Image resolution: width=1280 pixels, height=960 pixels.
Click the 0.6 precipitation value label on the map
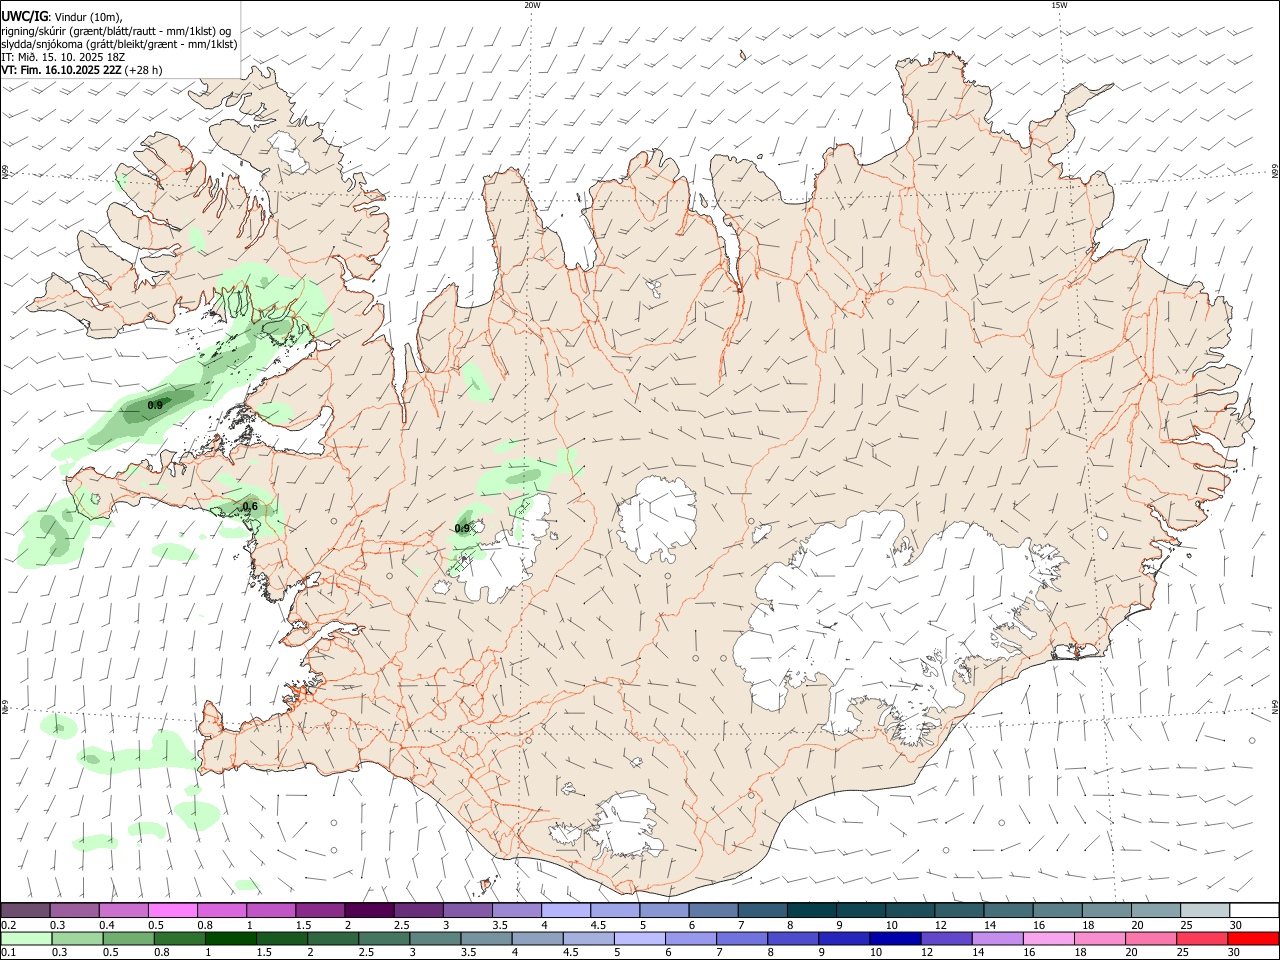pos(250,506)
